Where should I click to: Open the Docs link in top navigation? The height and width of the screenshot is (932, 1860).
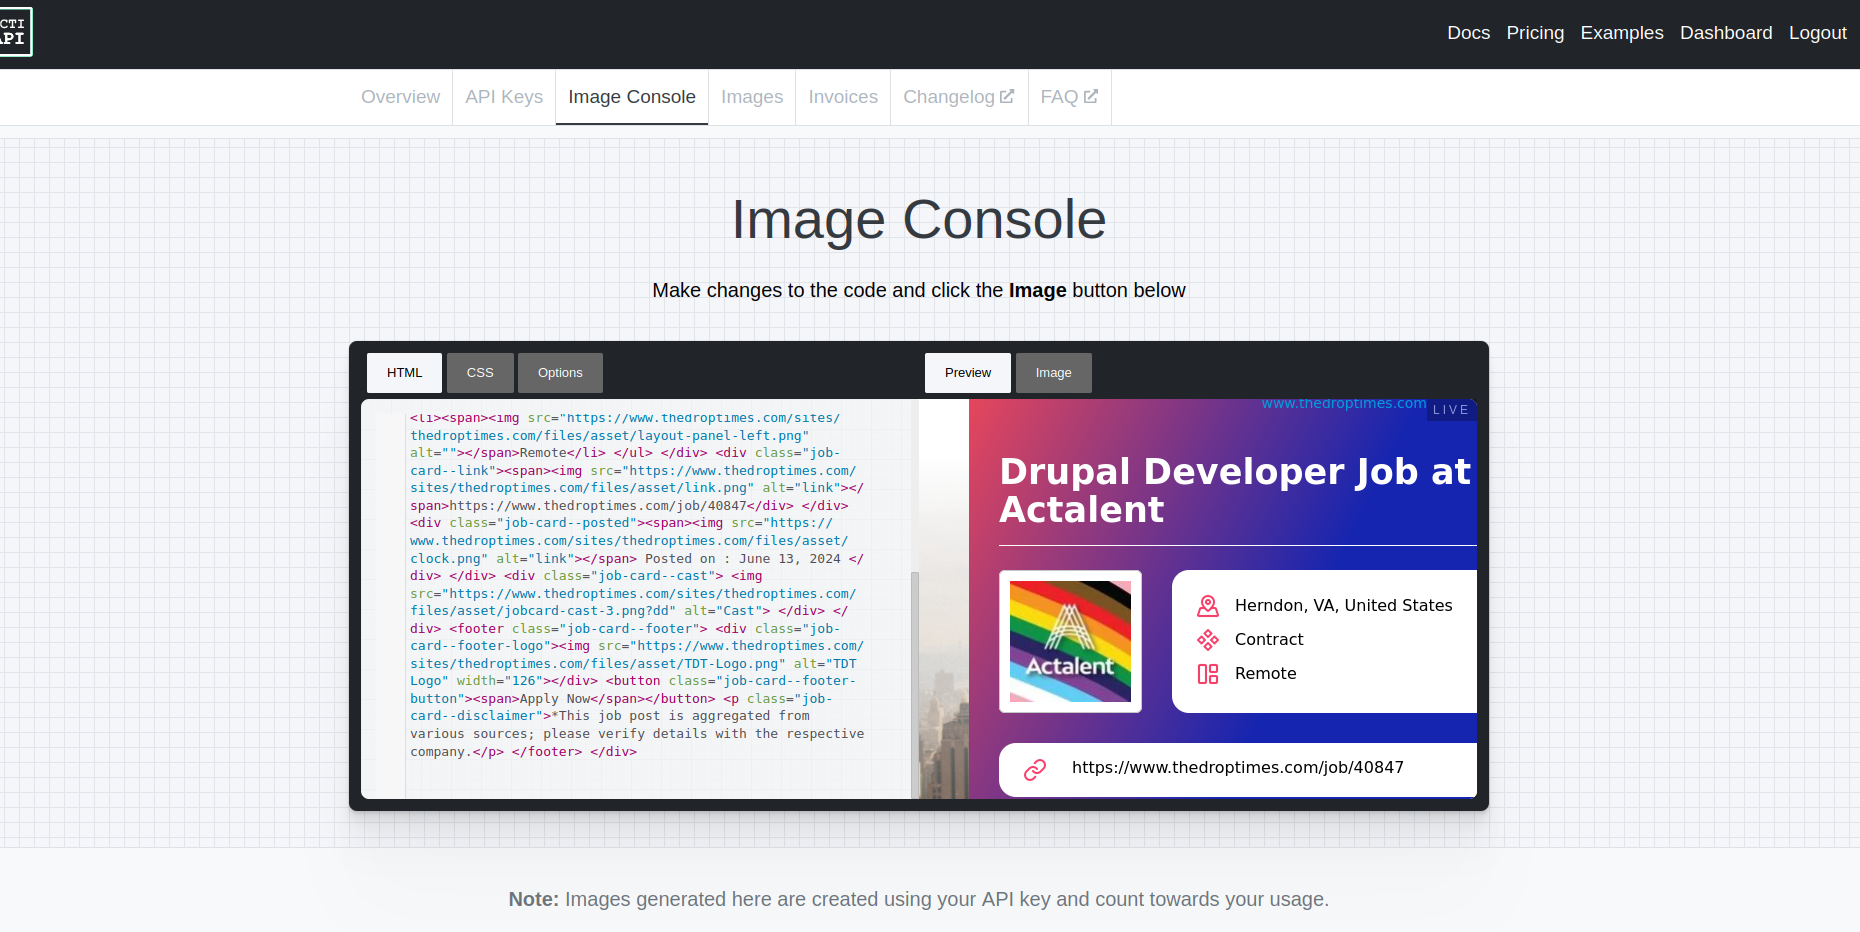pyautogui.click(x=1468, y=33)
